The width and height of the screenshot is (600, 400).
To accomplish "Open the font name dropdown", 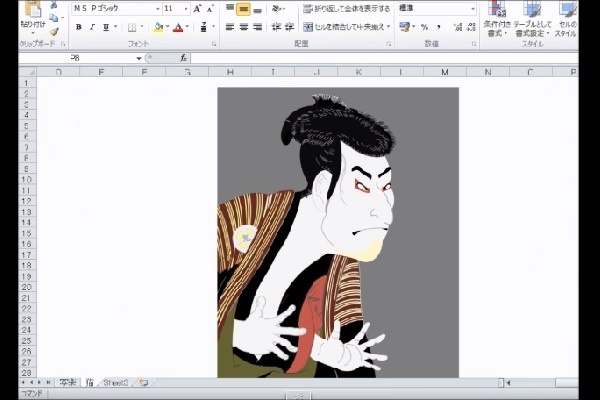I will click(x=156, y=8).
